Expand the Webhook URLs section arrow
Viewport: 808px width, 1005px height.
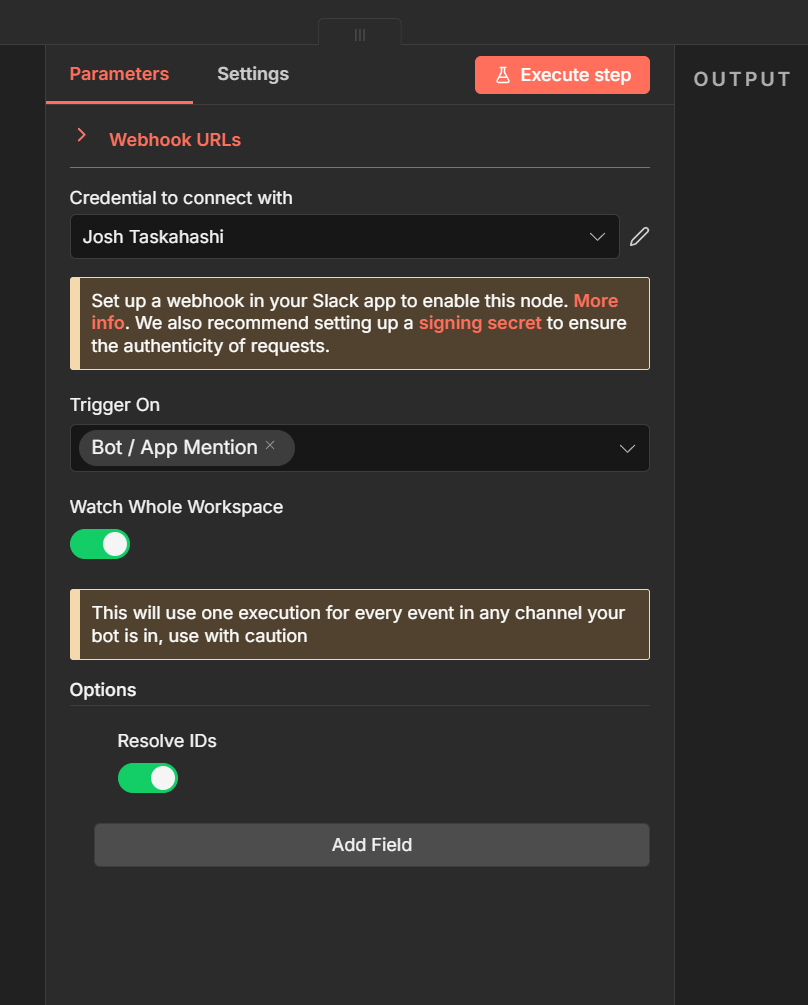click(82, 135)
